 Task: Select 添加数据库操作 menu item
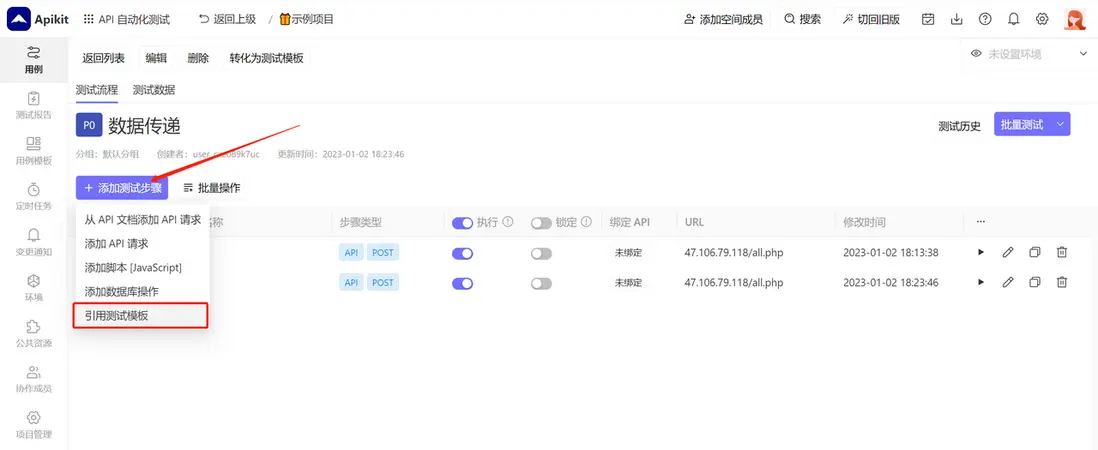[143, 291]
